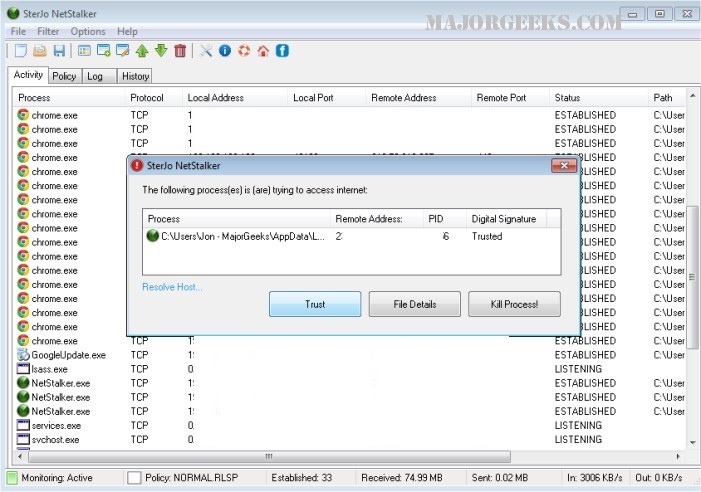The width and height of the screenshot is (701, 492).
Task: Click the File Details button
Action: coord(414,304)
